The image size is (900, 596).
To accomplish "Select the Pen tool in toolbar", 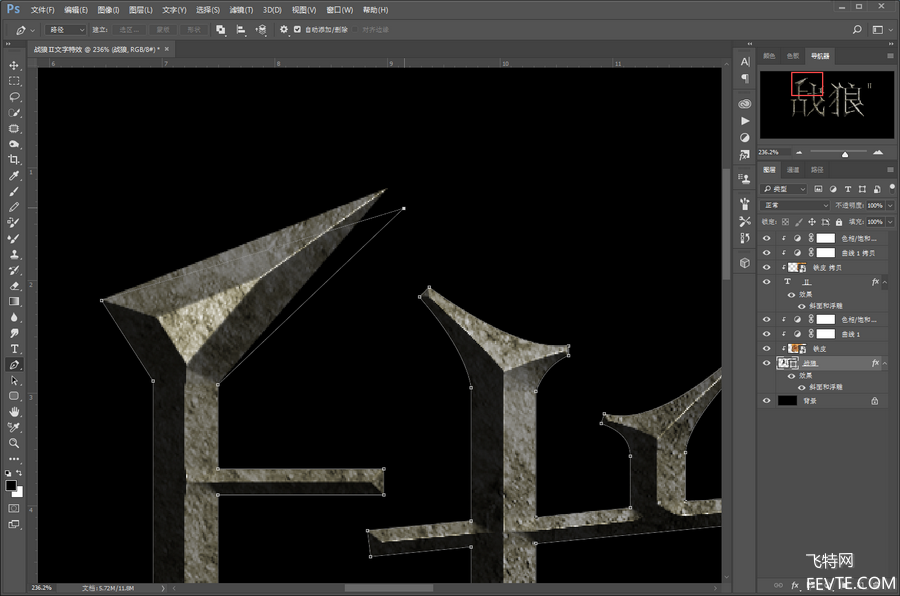I will tap(14, 365).
